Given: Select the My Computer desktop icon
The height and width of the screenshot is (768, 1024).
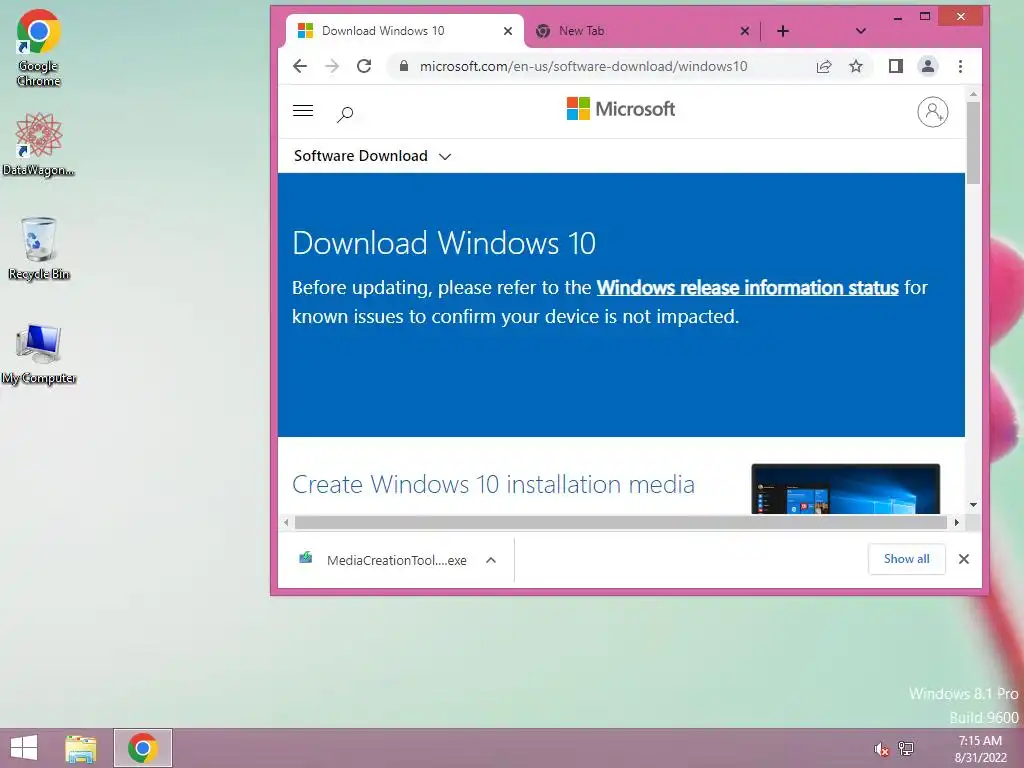Looking at the screenshot, I should point(39,353).
